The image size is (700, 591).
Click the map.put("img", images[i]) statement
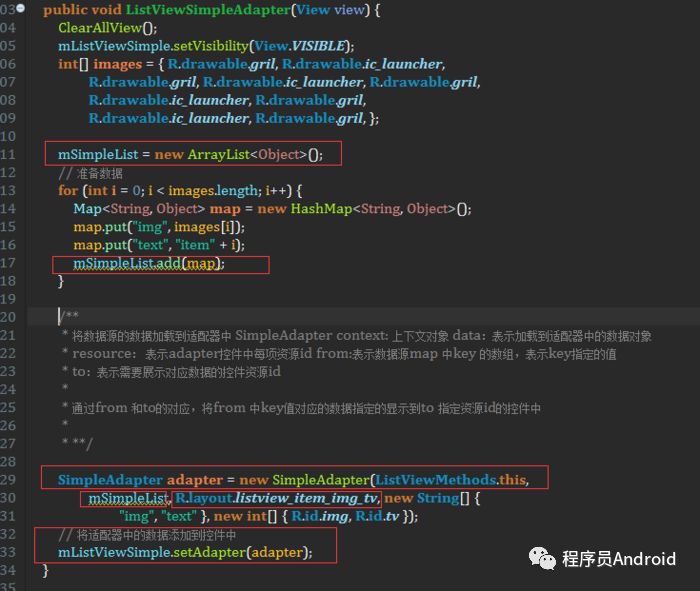(x=159, y=227)
